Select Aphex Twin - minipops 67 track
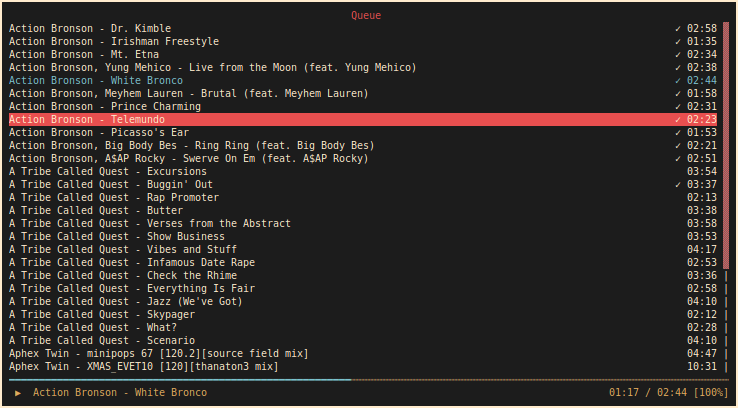This screenshot has height=408, width=738. pyautogui.click(x=159, y=354)
